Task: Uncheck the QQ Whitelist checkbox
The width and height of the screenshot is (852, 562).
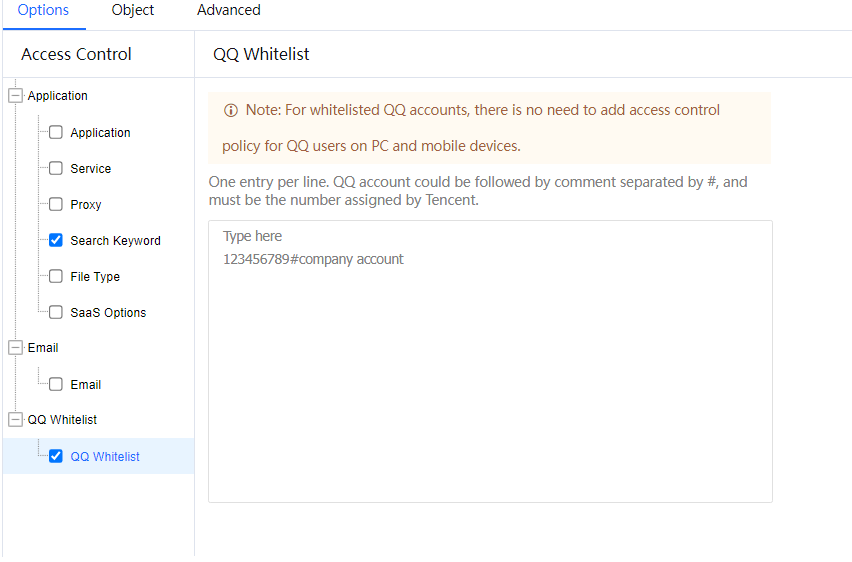Action: (56, 456)
